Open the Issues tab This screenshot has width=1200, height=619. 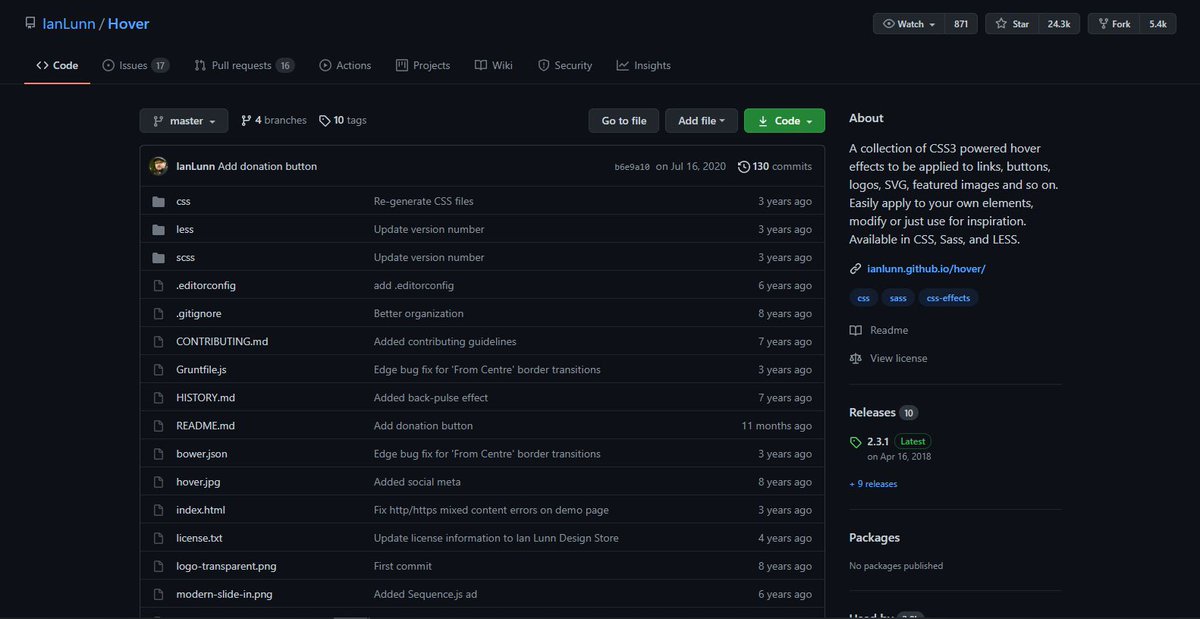tap(135, 65)
